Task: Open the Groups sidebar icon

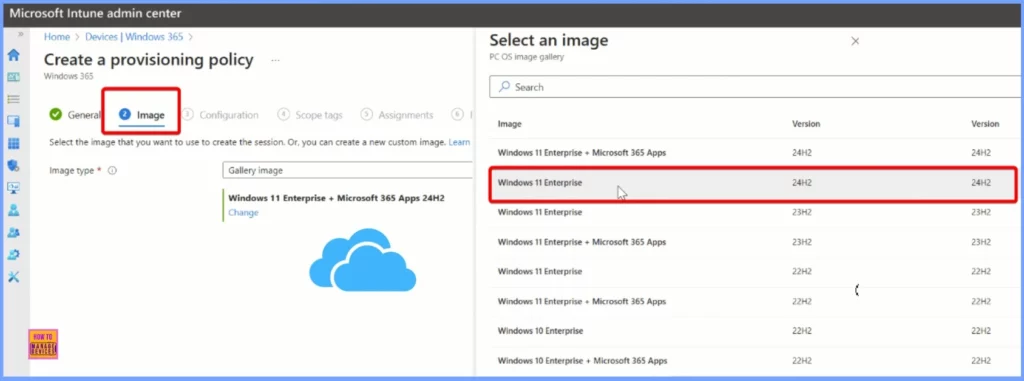Action: point(13,233)
